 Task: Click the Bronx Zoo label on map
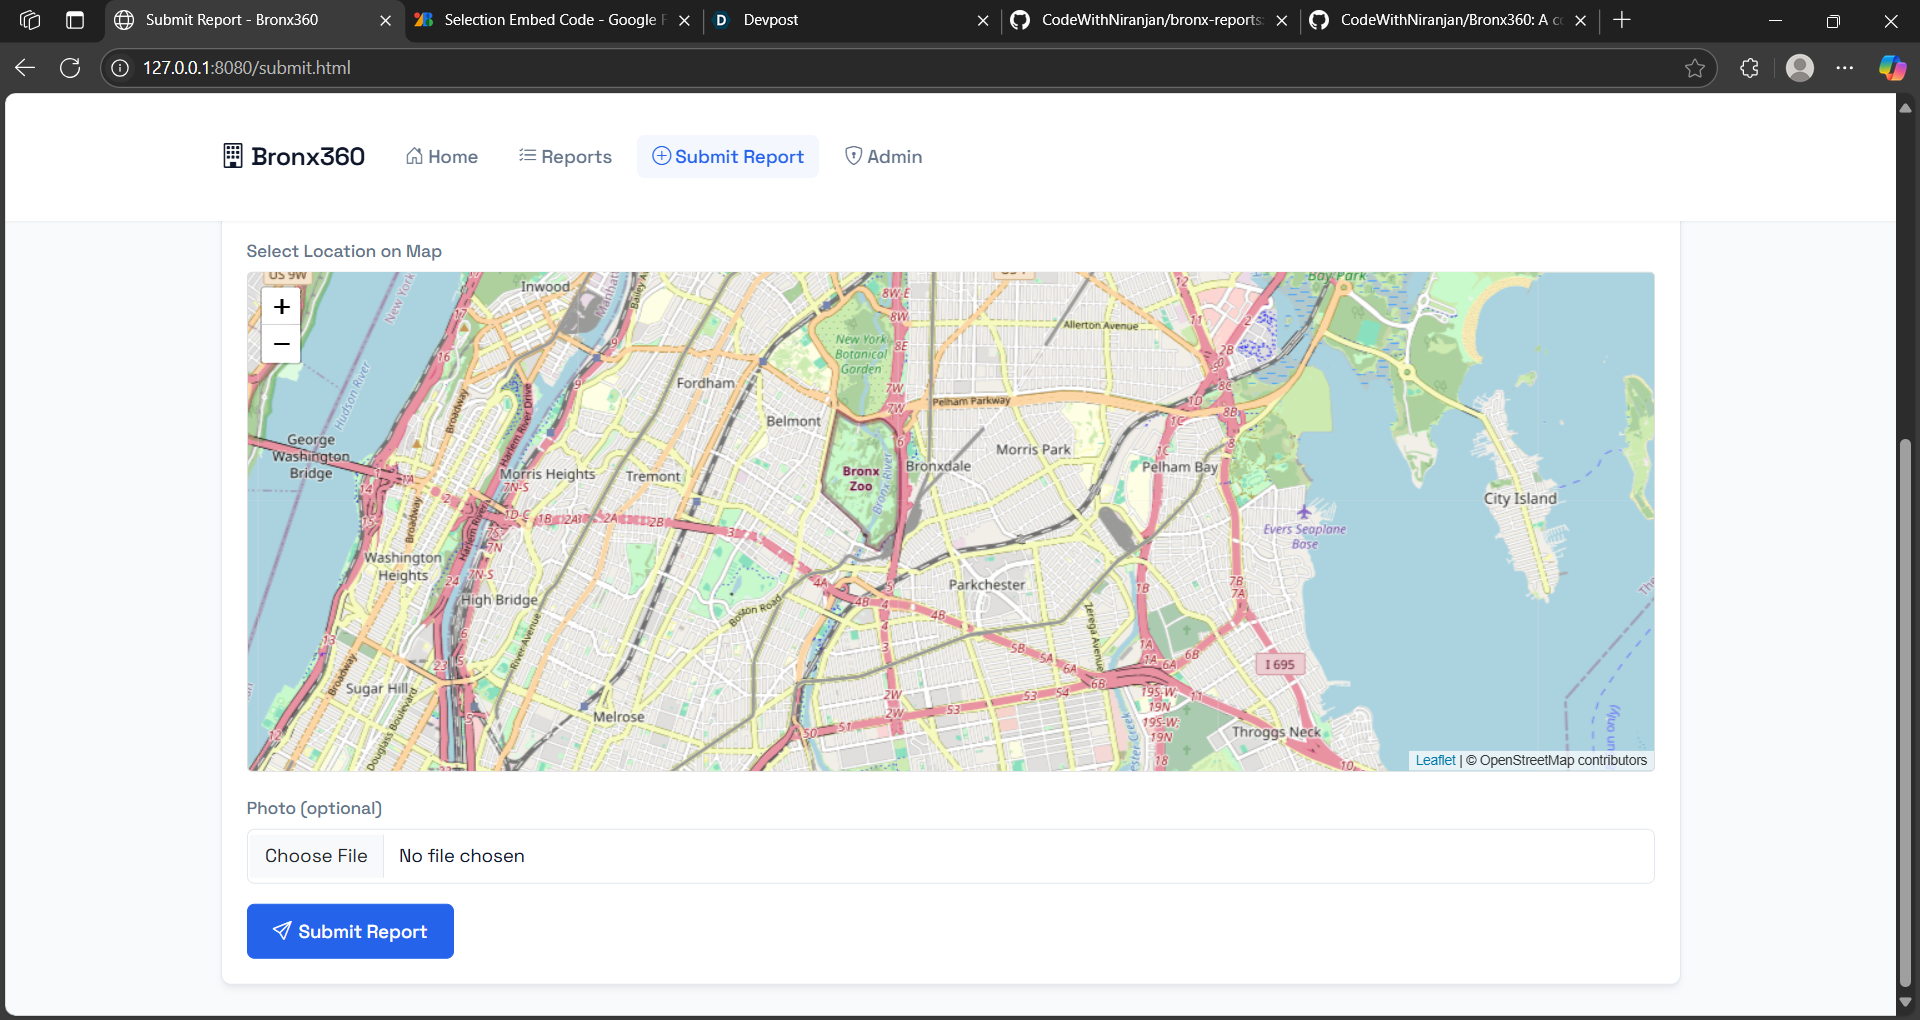pos(861,479)
